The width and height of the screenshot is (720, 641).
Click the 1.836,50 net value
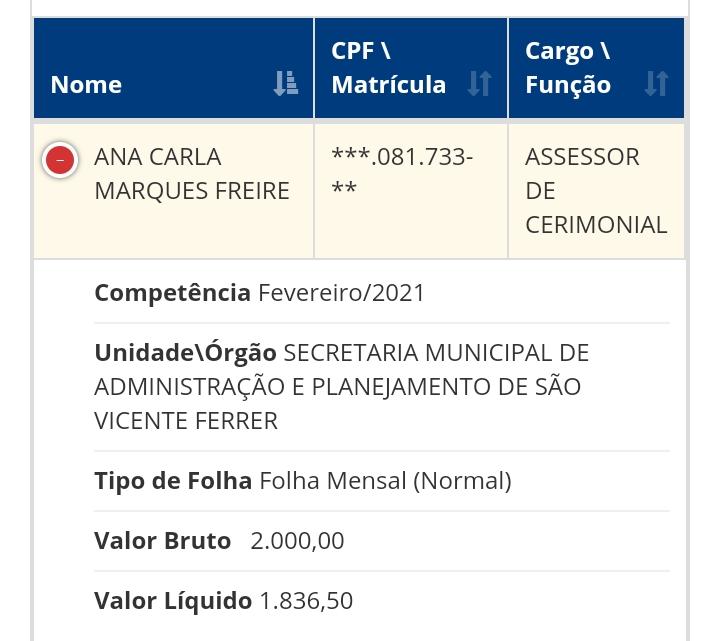pyautogui.click(x=306, y=601)
